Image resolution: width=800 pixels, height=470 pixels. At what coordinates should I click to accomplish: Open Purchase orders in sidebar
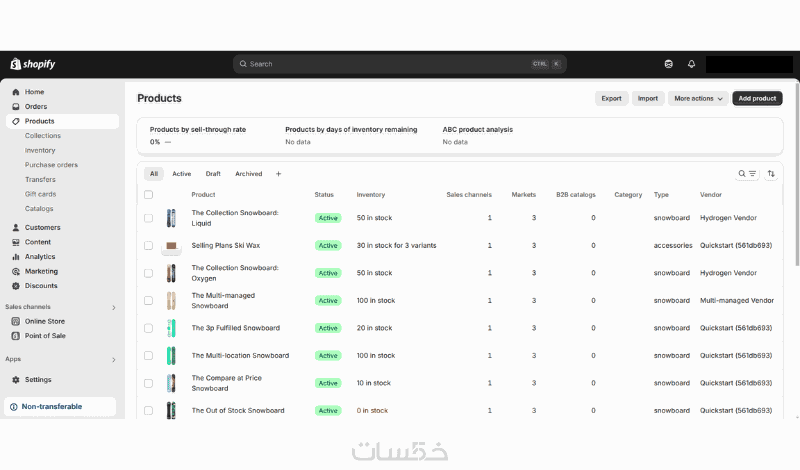51,165
